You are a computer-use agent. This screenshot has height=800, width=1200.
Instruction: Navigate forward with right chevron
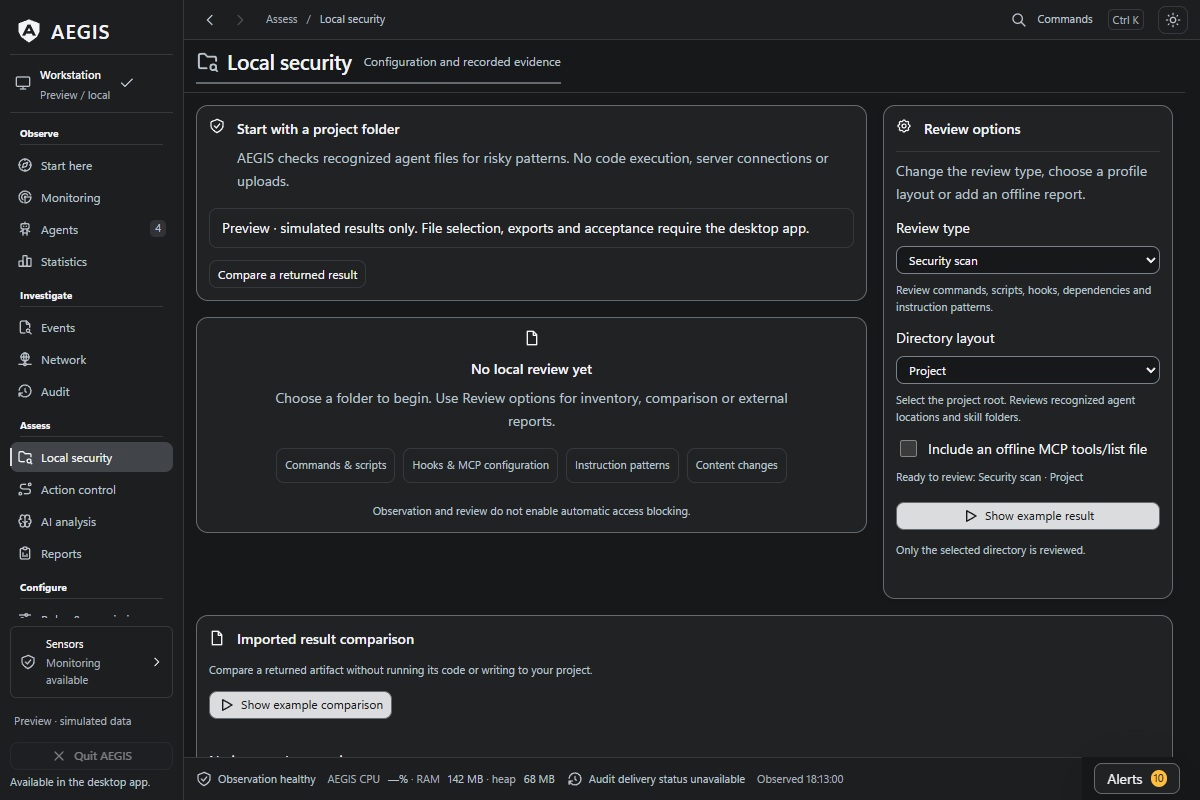pos(239,20)
